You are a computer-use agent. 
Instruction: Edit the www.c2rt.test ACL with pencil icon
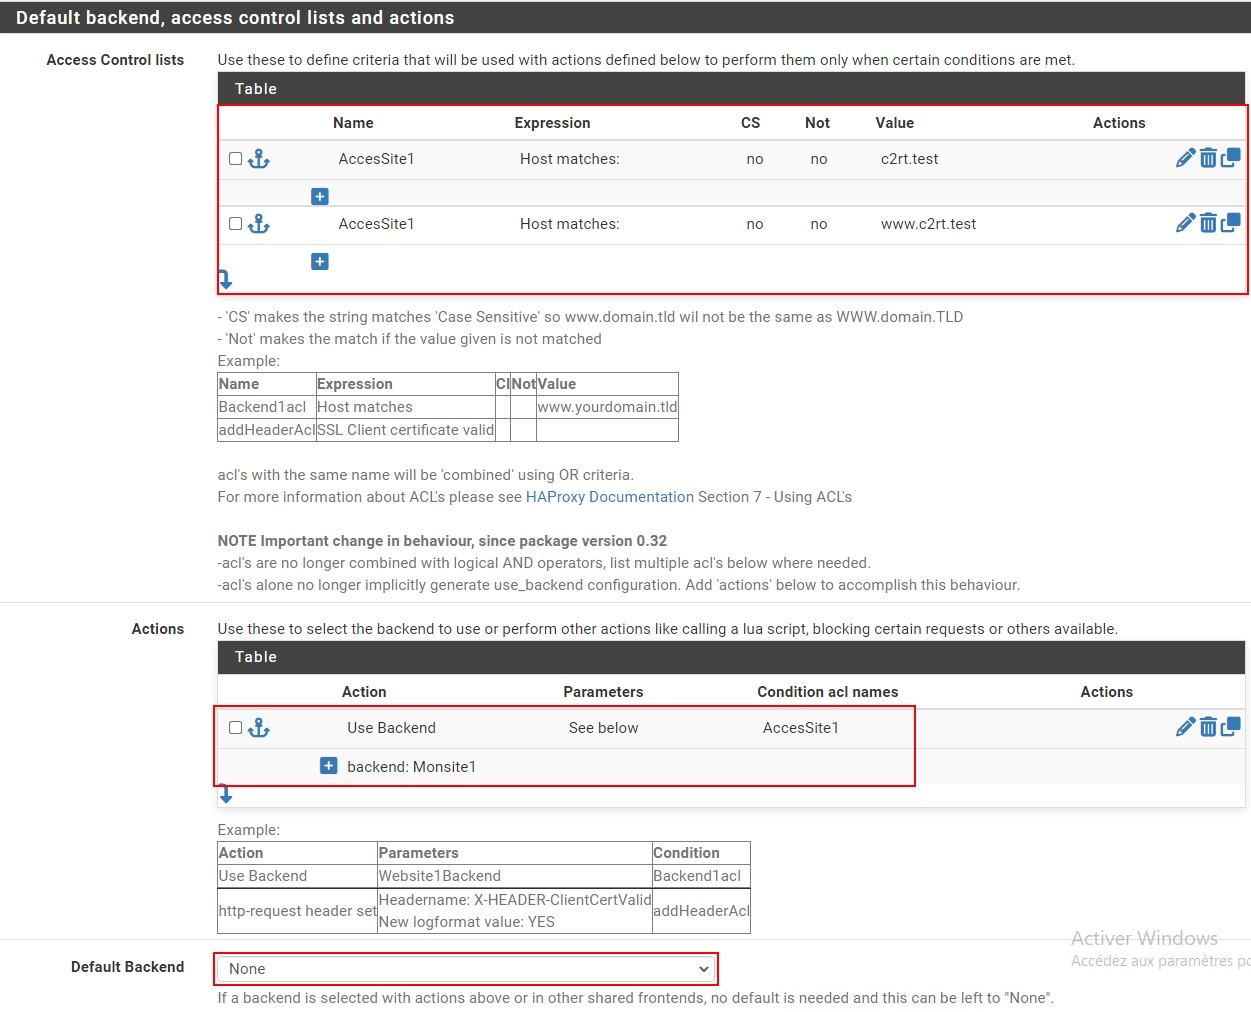coord(1185,223)
